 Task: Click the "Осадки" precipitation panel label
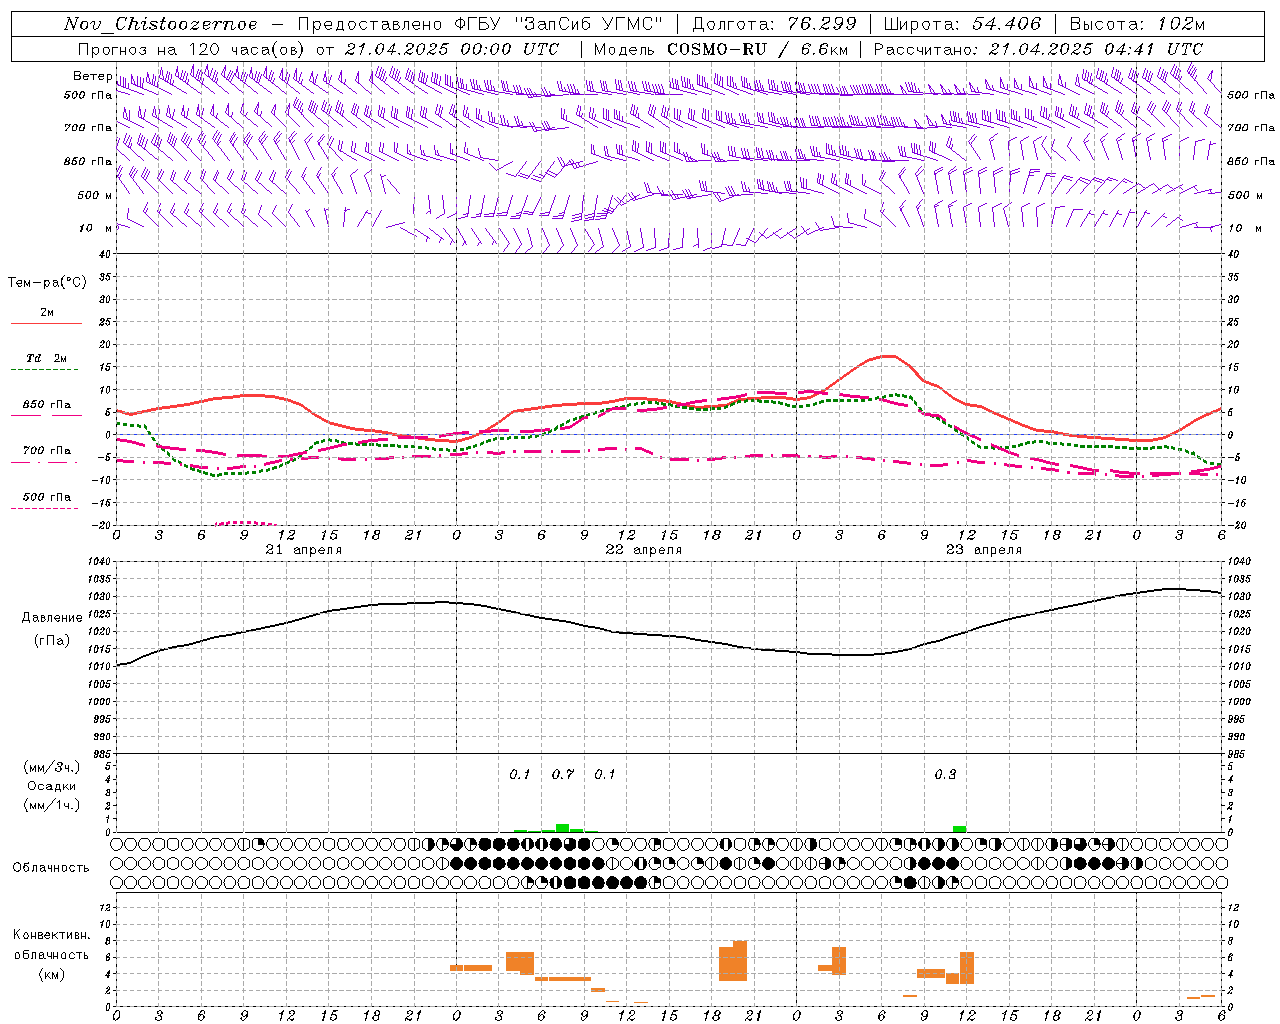point(51,786)
